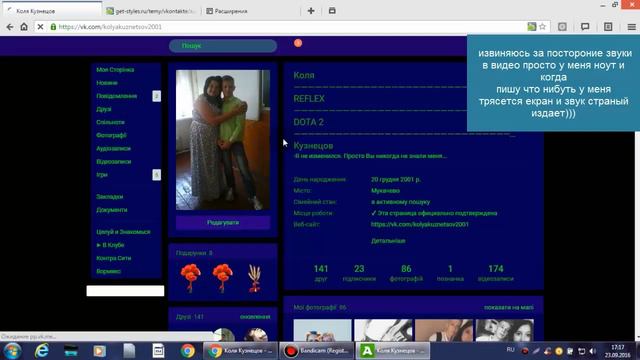The width and height of the screenshot is (640, 360).
Task: Click the Детальніше link
Action: [388, 241]
